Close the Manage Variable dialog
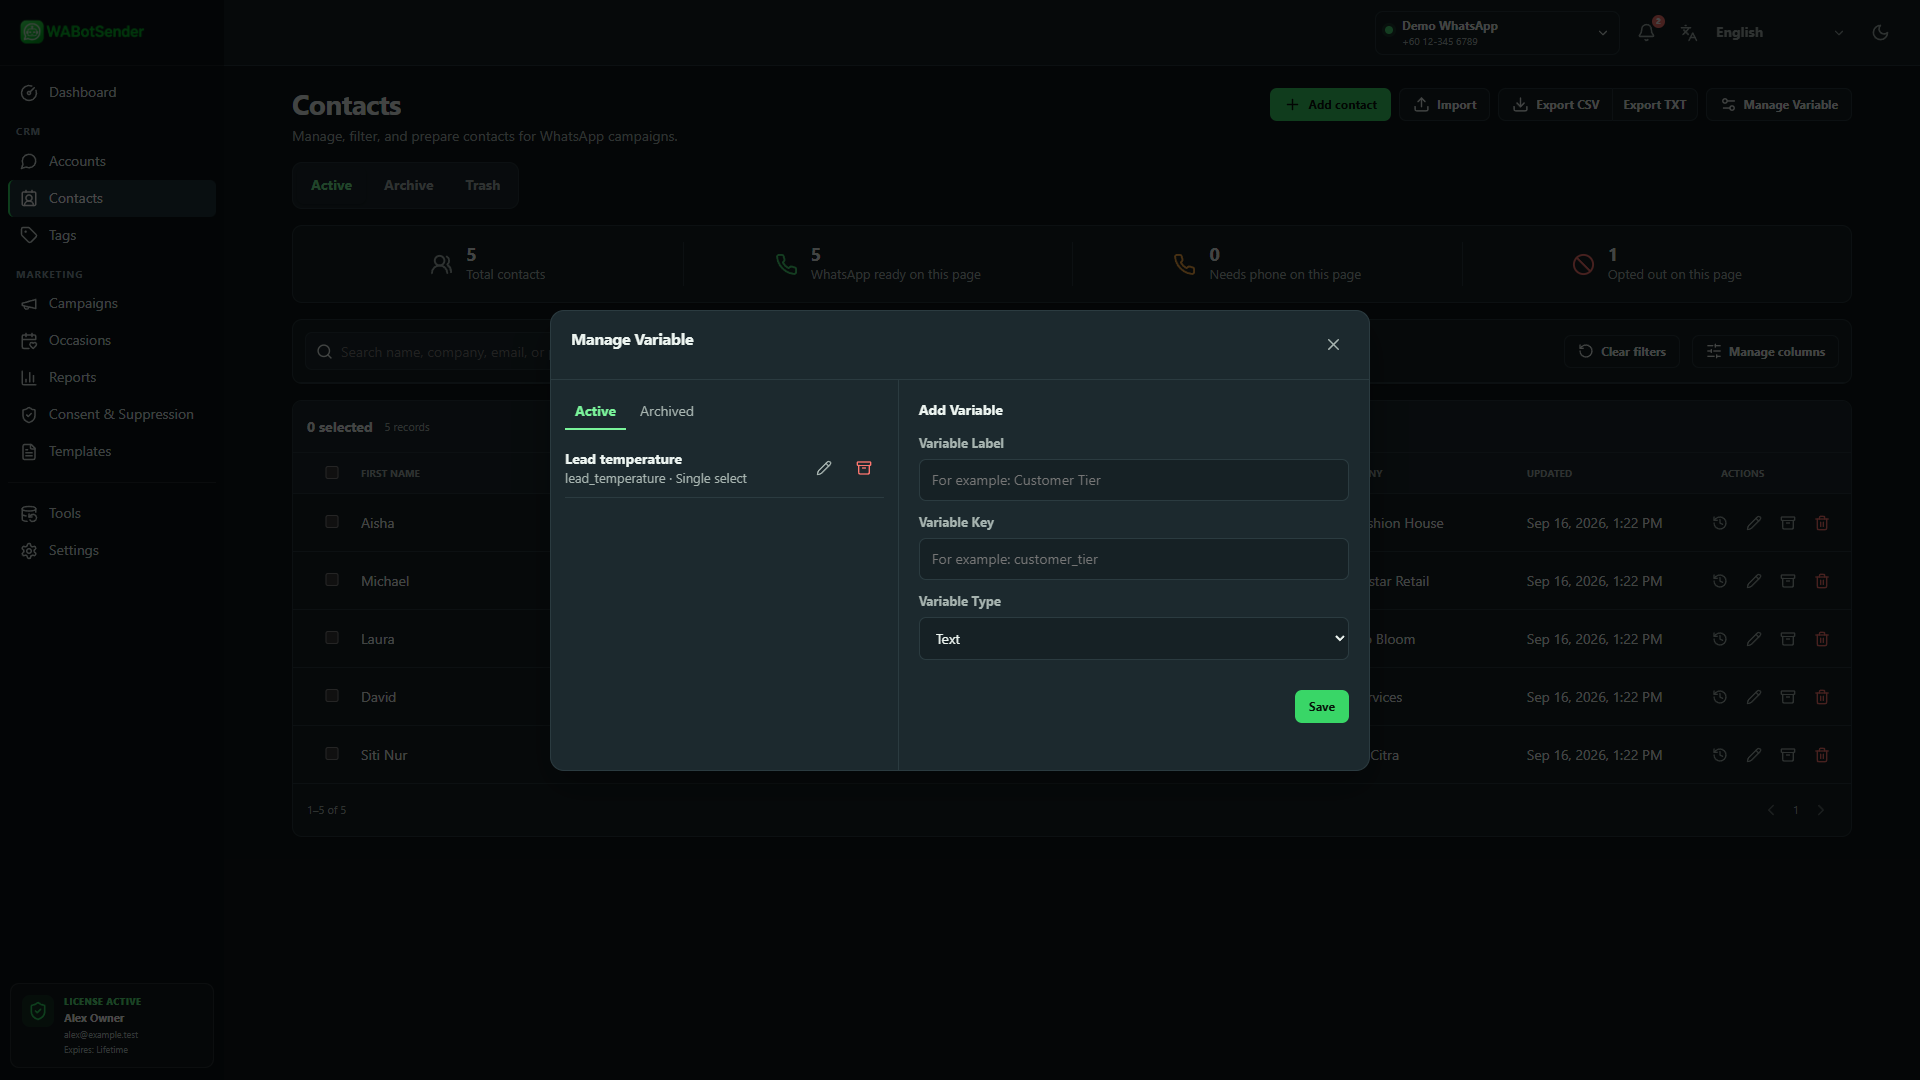The image size is (1920, 1080). click(1333, 344)
